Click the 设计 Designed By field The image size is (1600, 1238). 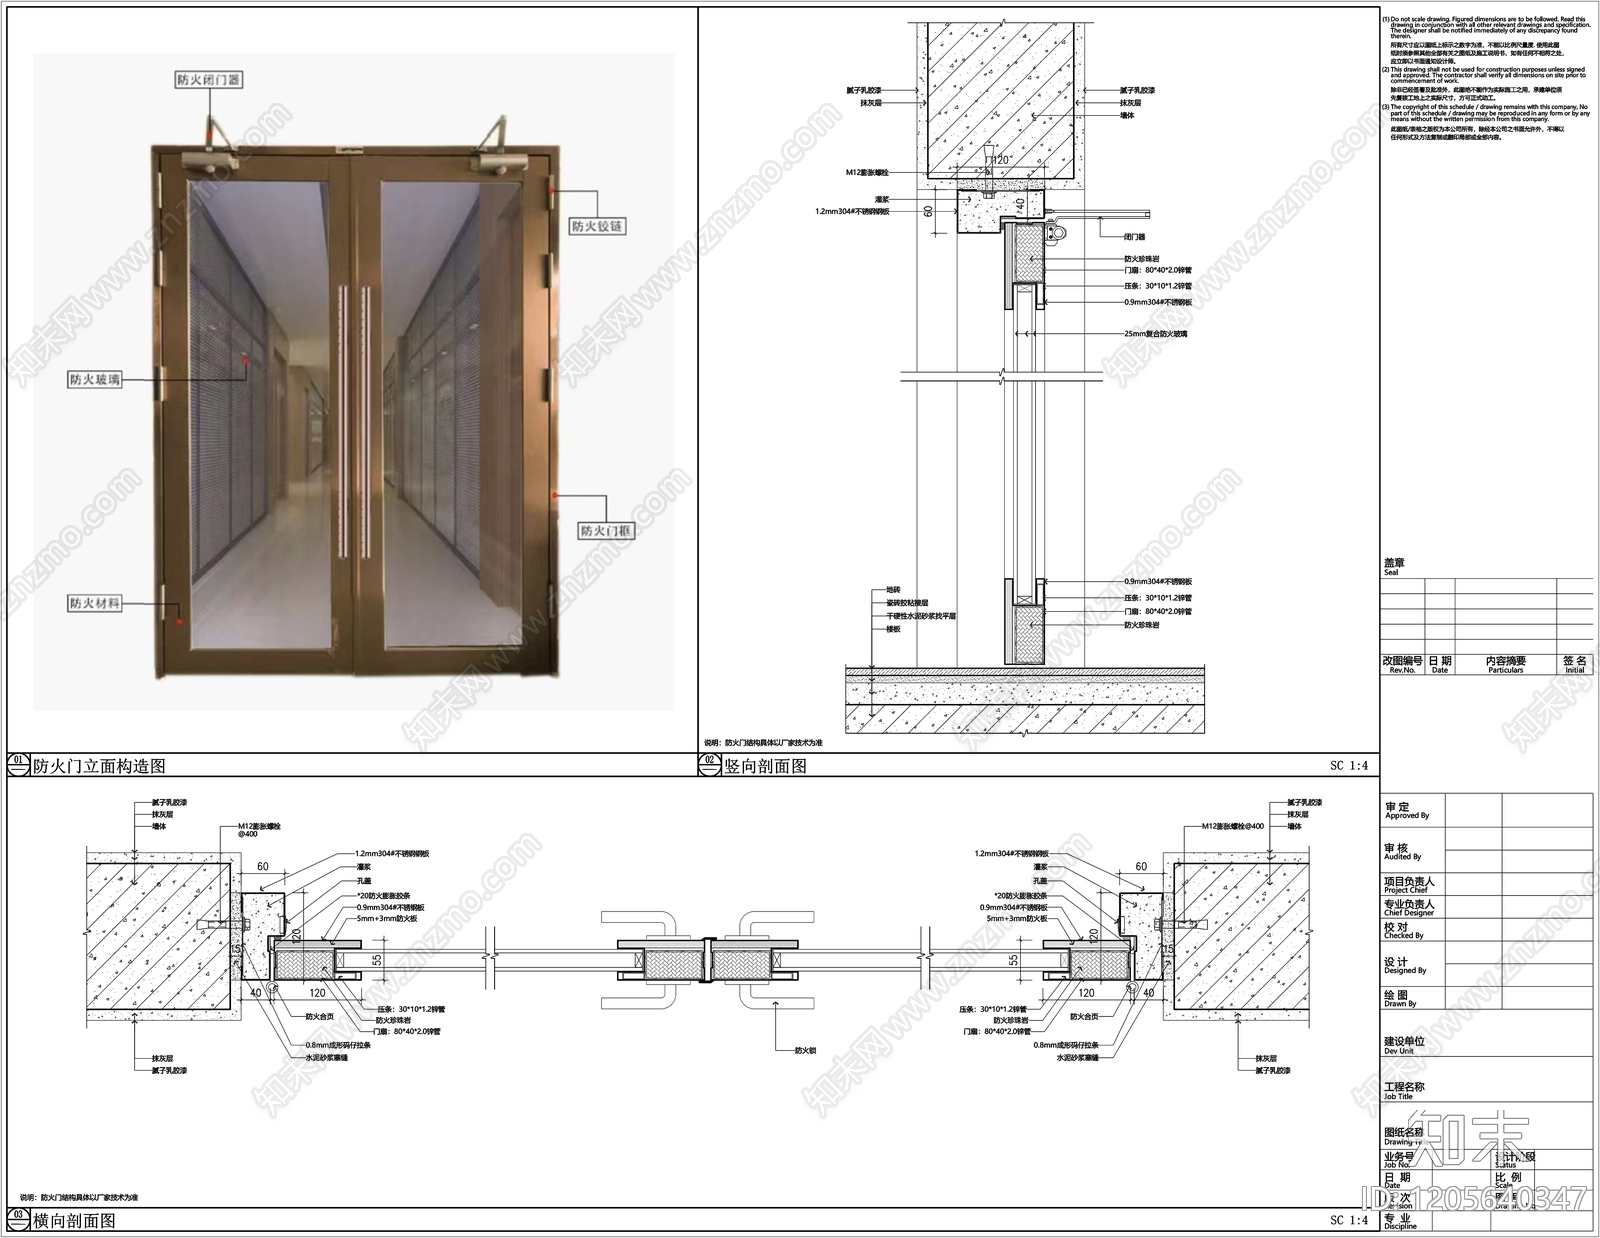tap(1485, 965)
